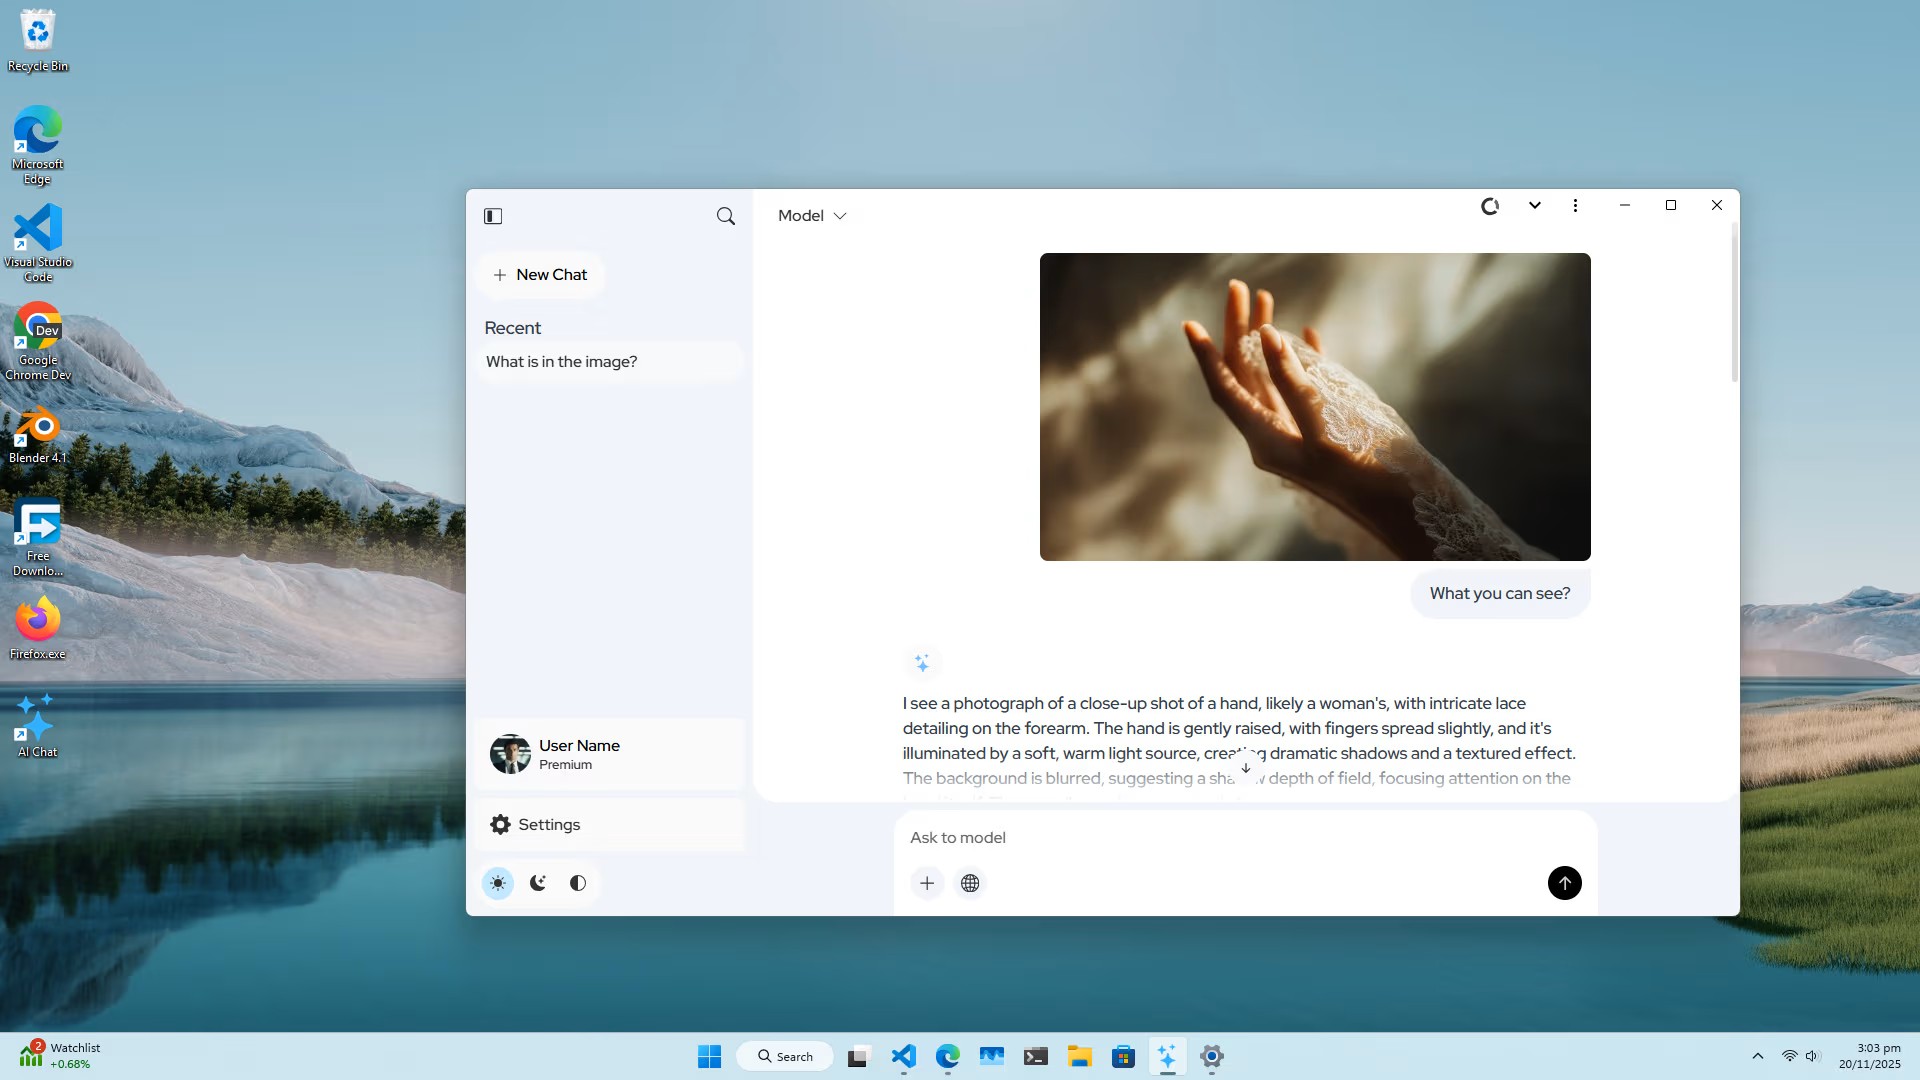Start a New Chat
1920x1080 pixels.
(x=540, y=274)
